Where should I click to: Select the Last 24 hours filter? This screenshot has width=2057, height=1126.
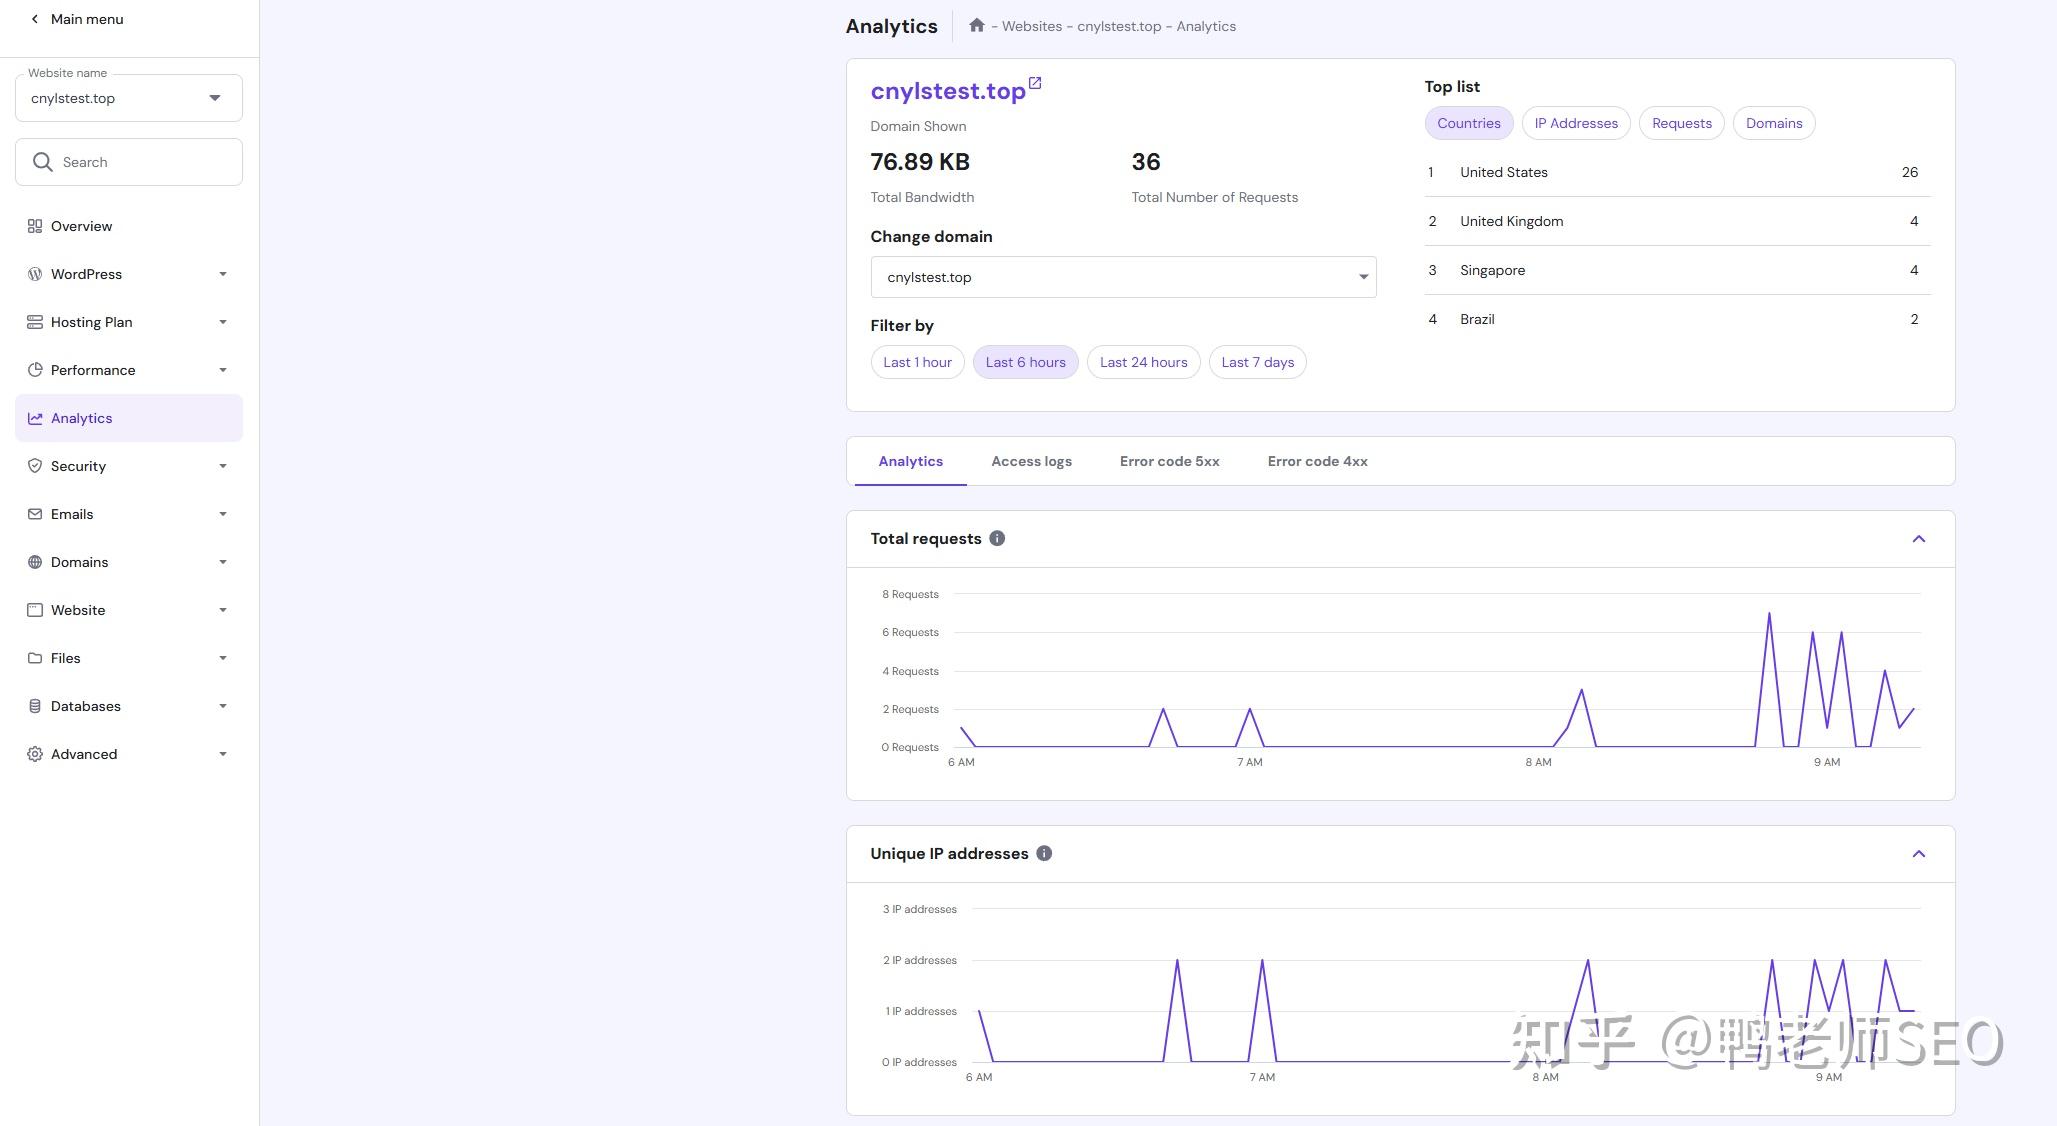tap(1143, 362)
